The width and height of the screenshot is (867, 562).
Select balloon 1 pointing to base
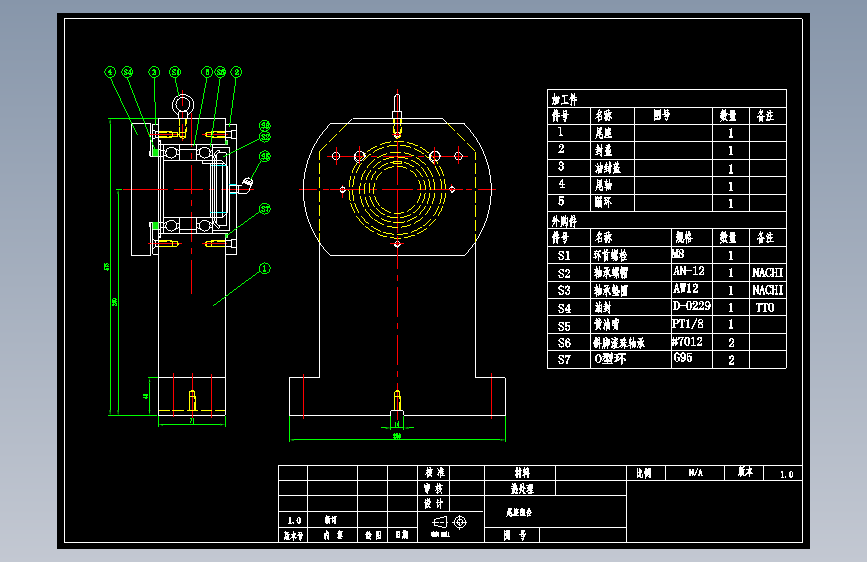click(x=265, y=268)
